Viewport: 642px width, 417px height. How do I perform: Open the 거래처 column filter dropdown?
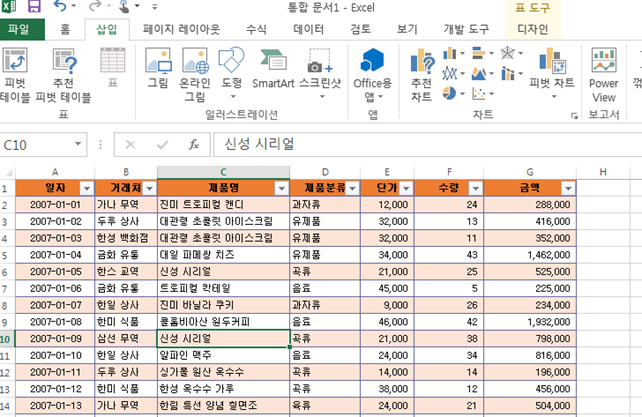click(x=149, y=188)
